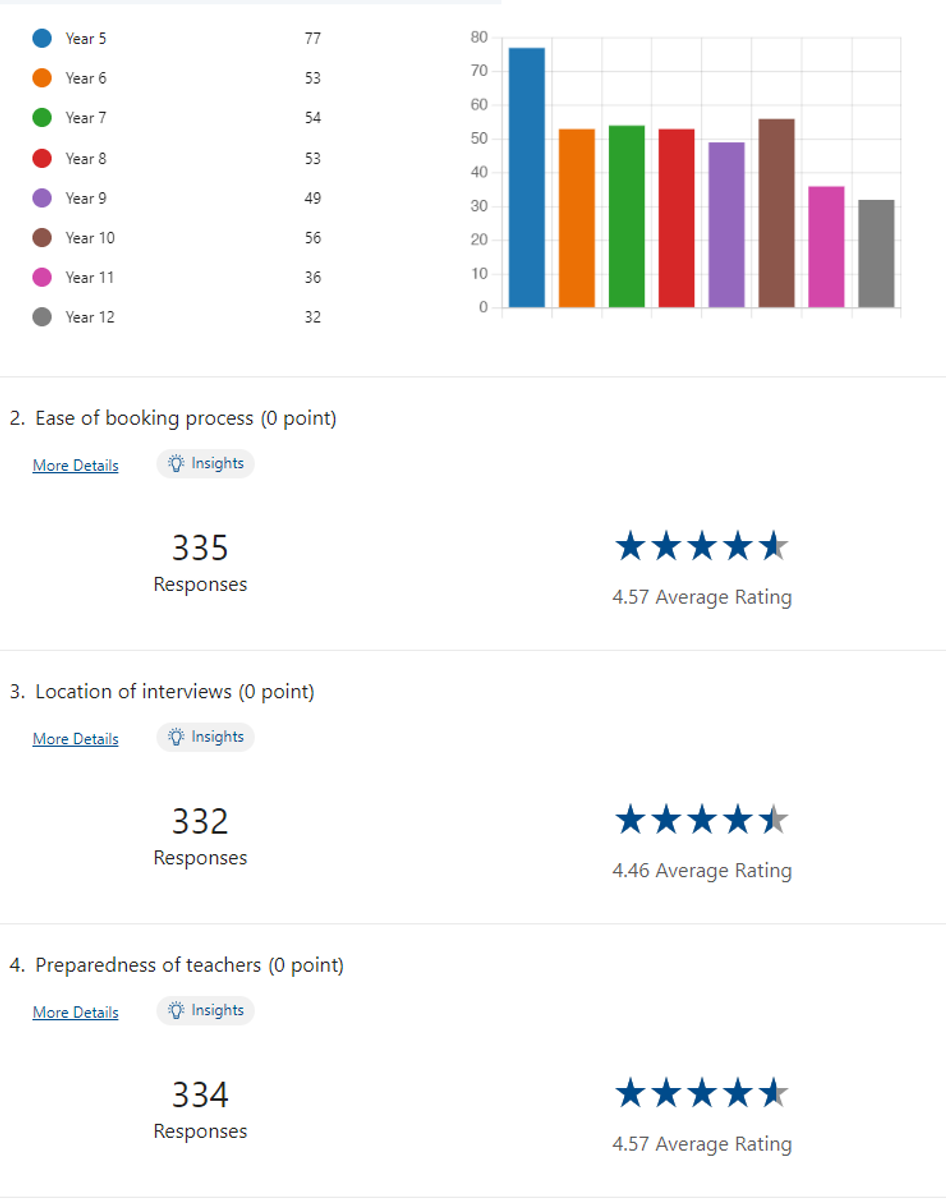Click lightbulb icon in Preparedness Insights button
This screenshot has height=1200, width=946.
coord(177,1010)
